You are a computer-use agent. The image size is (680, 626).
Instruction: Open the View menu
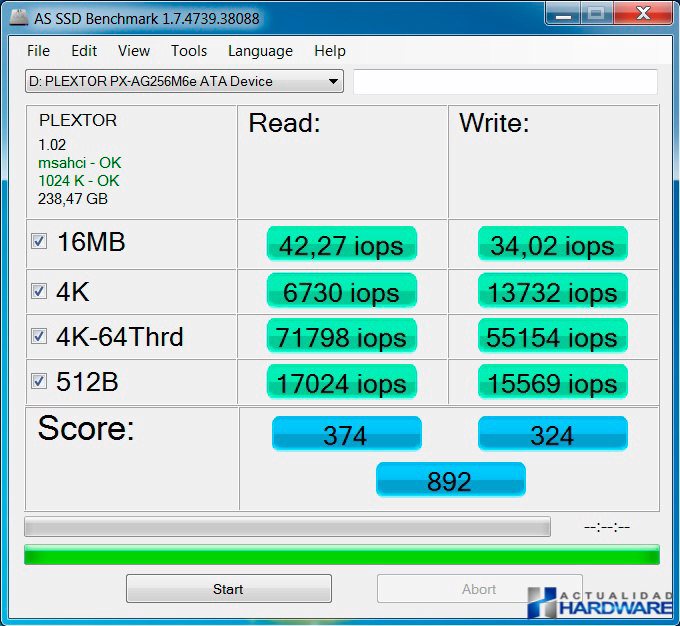133,51
